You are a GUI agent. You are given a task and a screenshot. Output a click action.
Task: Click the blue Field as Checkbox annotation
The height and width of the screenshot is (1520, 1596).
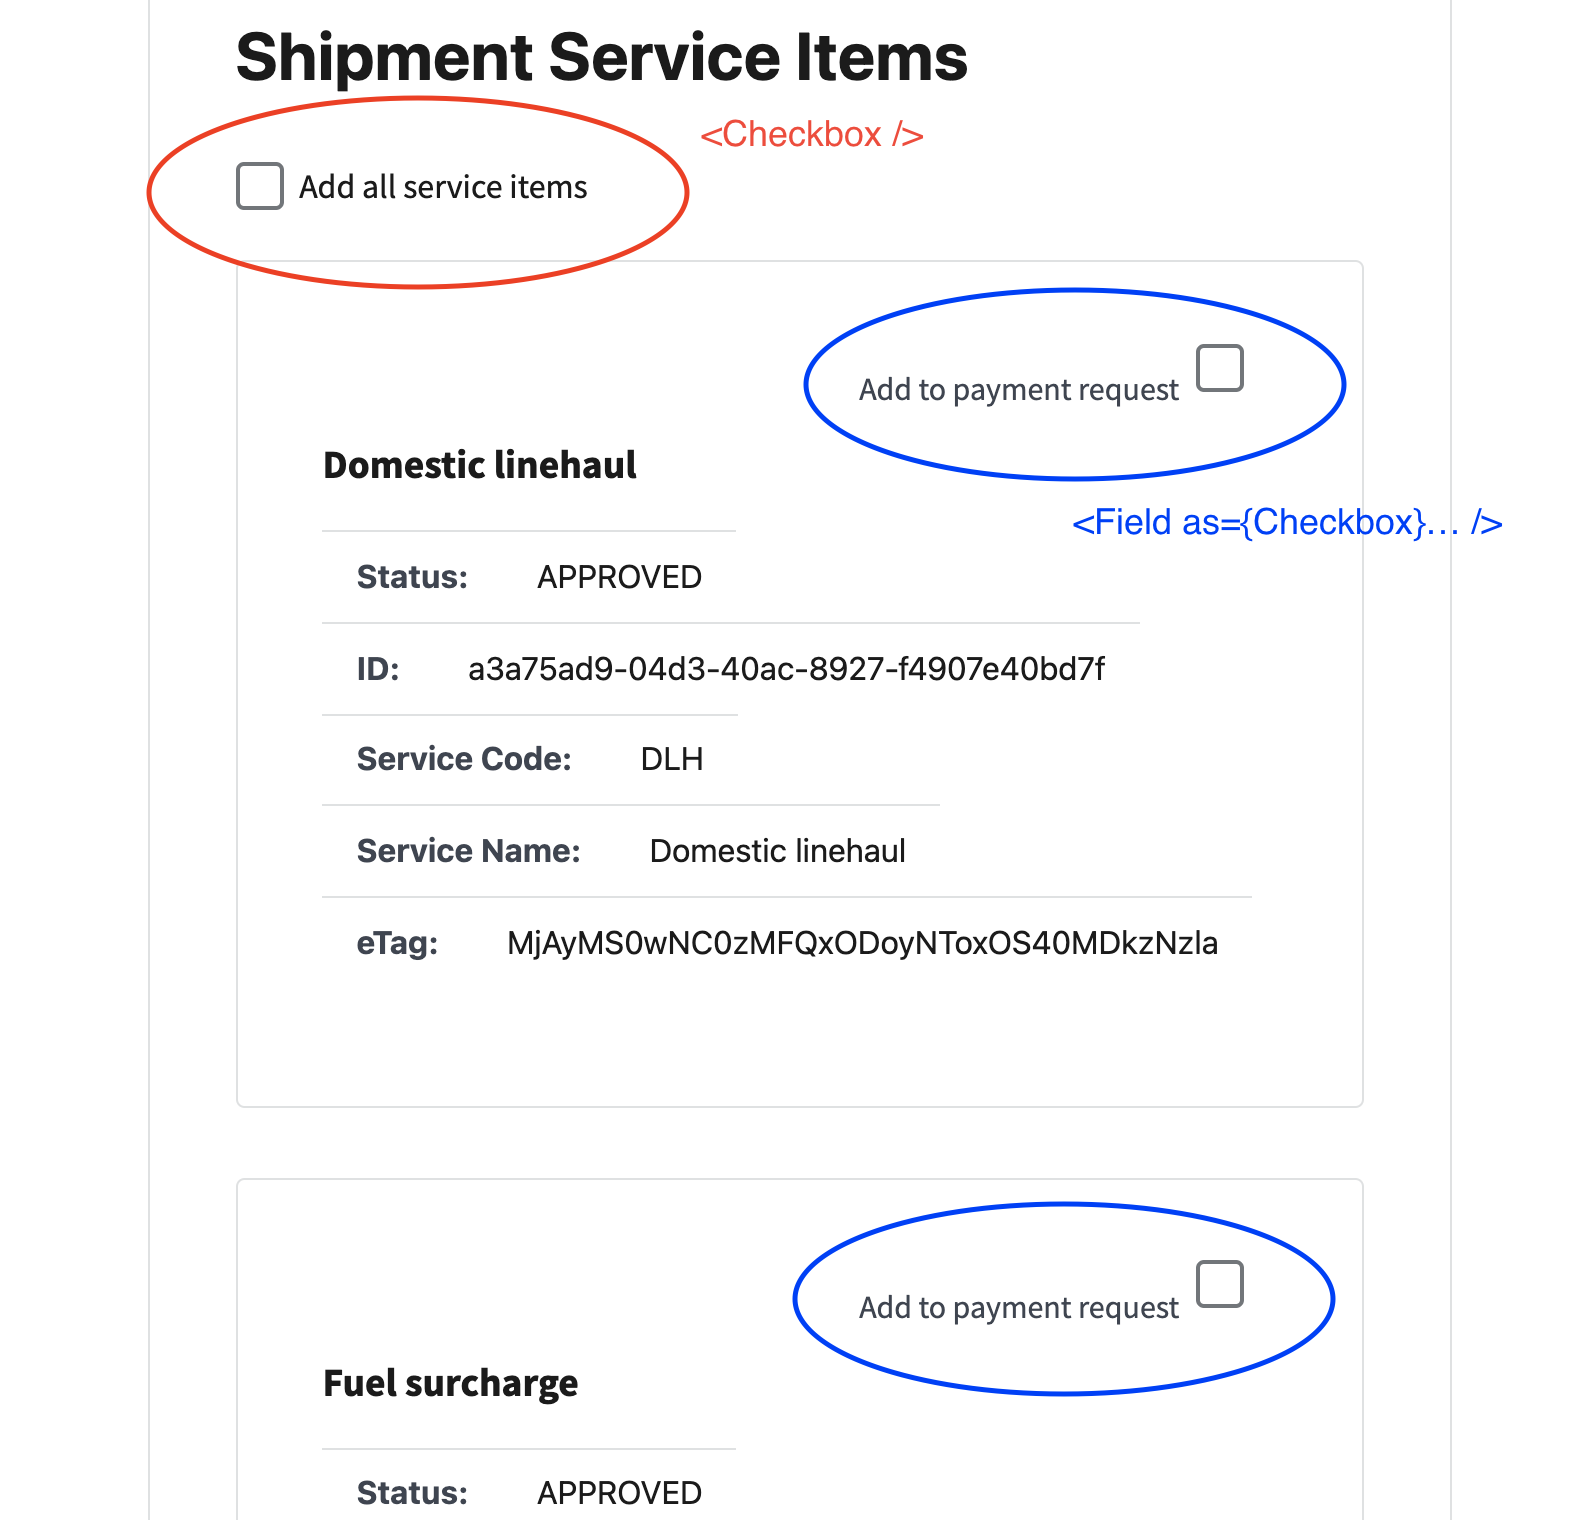[1285, 522]
